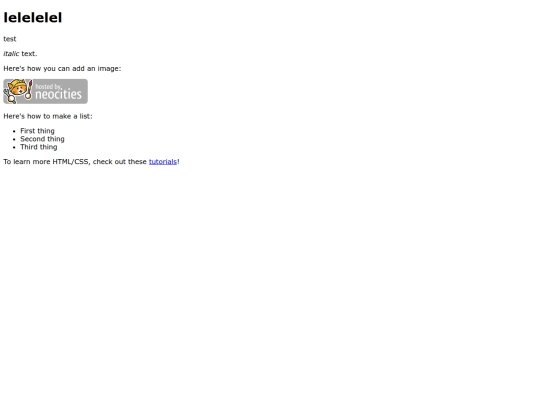Click the 'Second thing' list item
Screen dimensions: 540x405
pyautogui.click(x=42, y=139)
